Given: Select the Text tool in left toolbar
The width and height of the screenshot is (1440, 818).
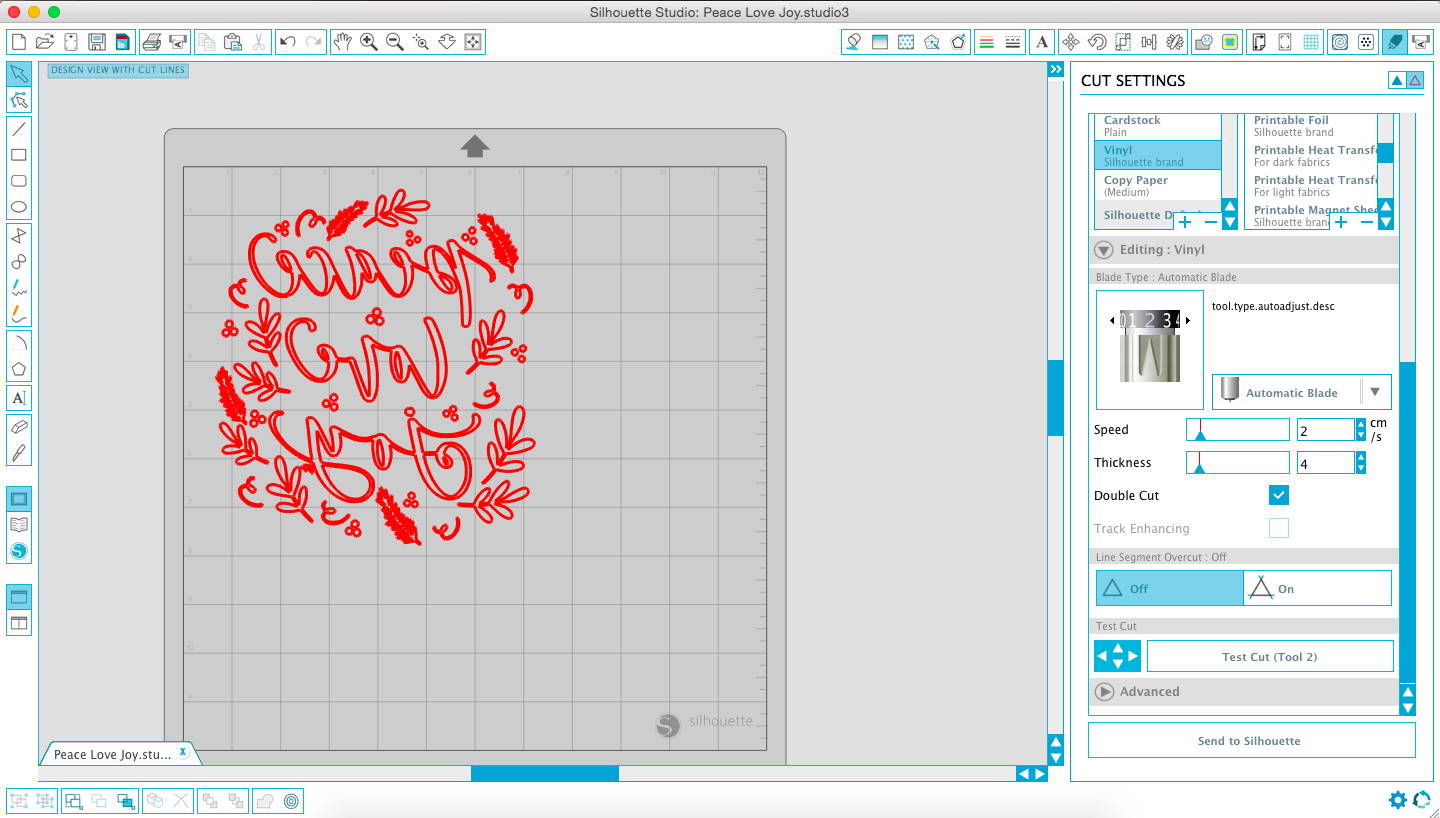Looking at the screenshot, I should coord(18,398).
